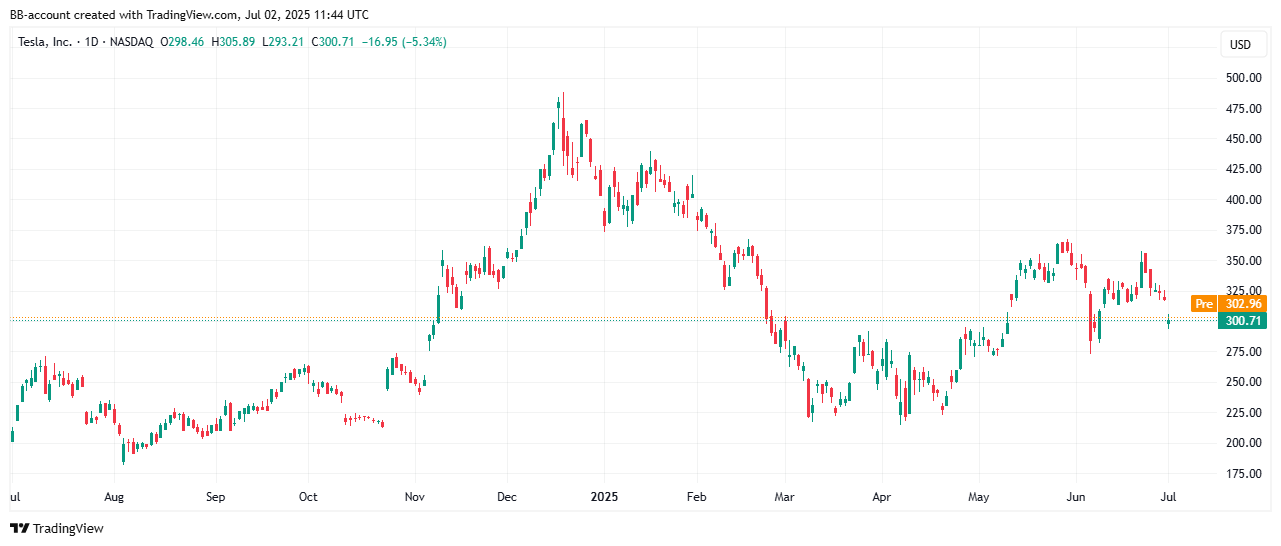
Task: Click the Feb label on time axis
Action: pyautogui.click(x=697, y=497)
